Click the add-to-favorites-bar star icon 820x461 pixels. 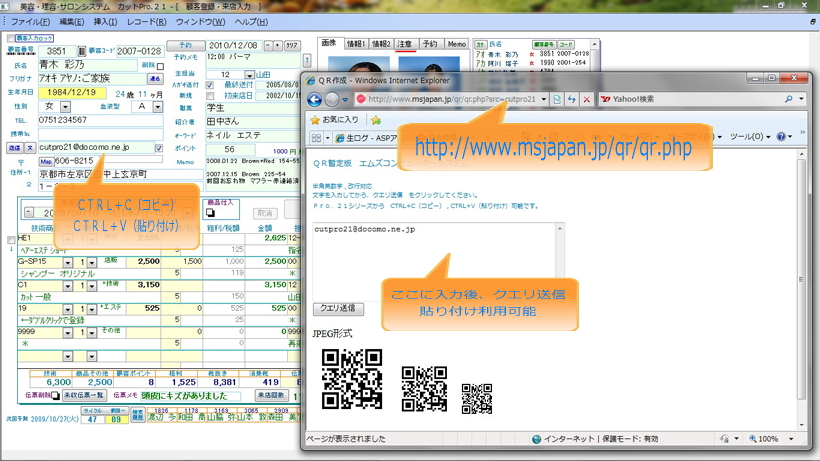point(376,120)
